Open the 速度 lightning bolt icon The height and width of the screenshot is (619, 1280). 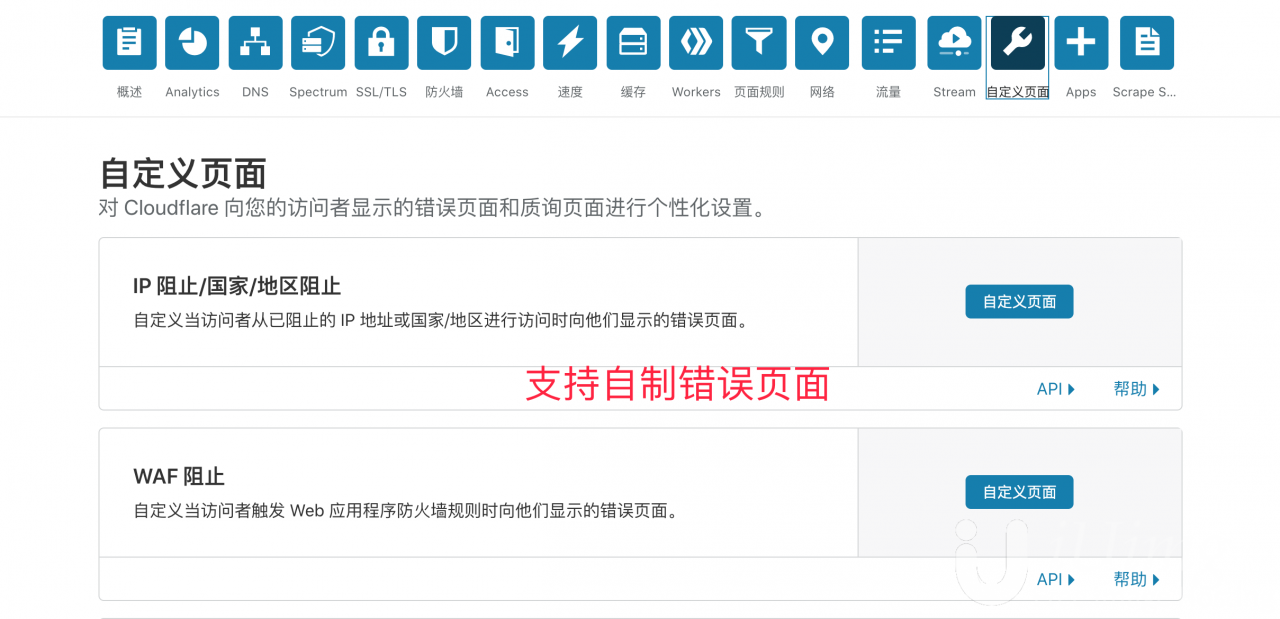click(x=570, y=43)
